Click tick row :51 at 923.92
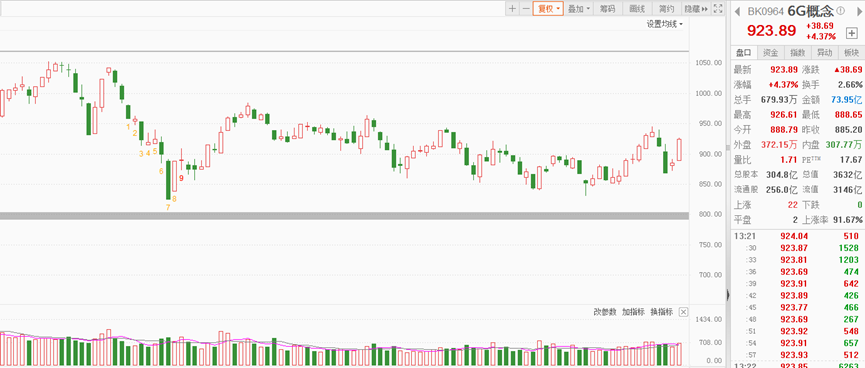This screenshot has width=865, height=368. [798, 331]
